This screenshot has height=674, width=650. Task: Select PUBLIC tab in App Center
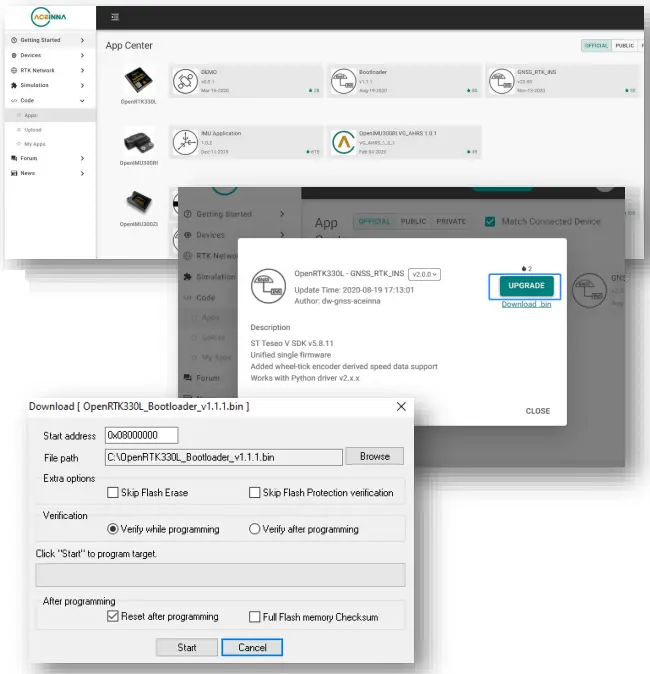tap(624, 46)
